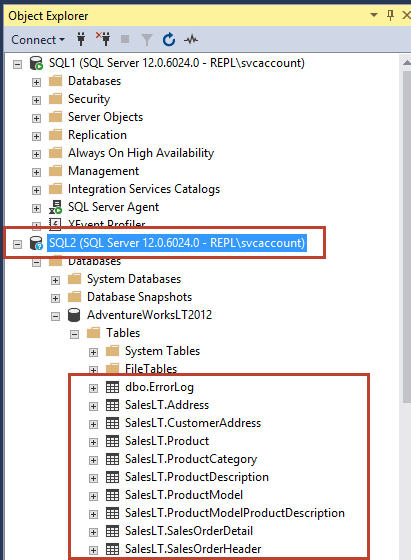Expand the SalesLT.Product table node

(93, 442)
